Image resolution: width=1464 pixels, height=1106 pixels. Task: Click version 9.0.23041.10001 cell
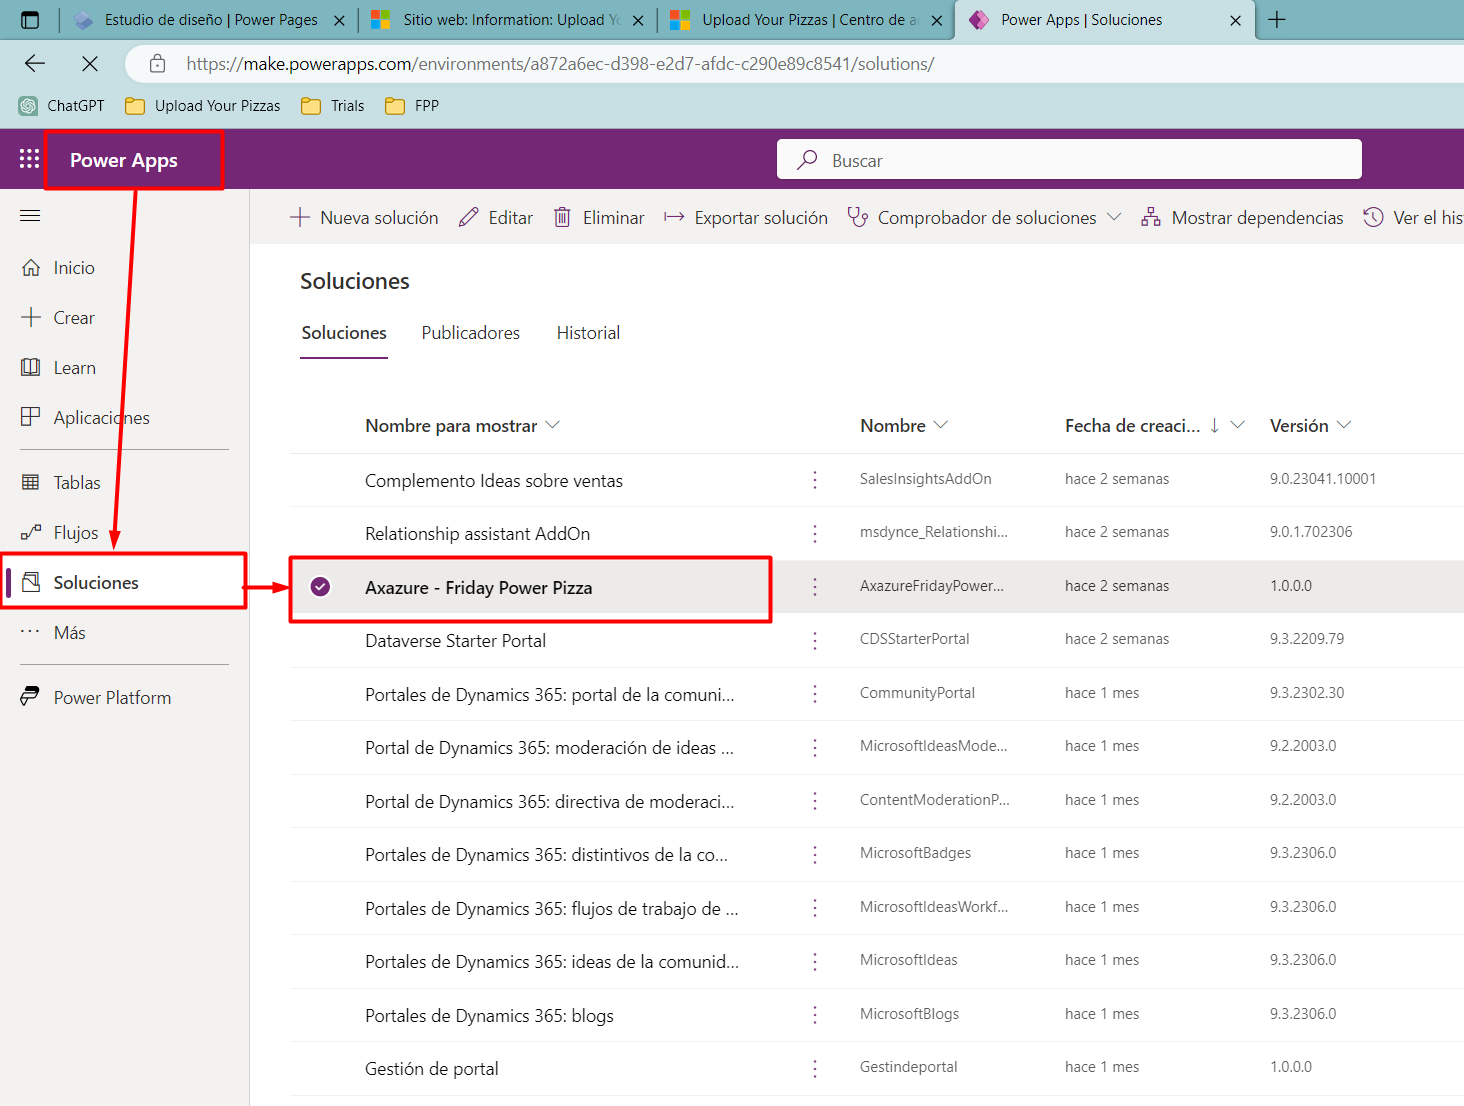(x=1323, y=479)
